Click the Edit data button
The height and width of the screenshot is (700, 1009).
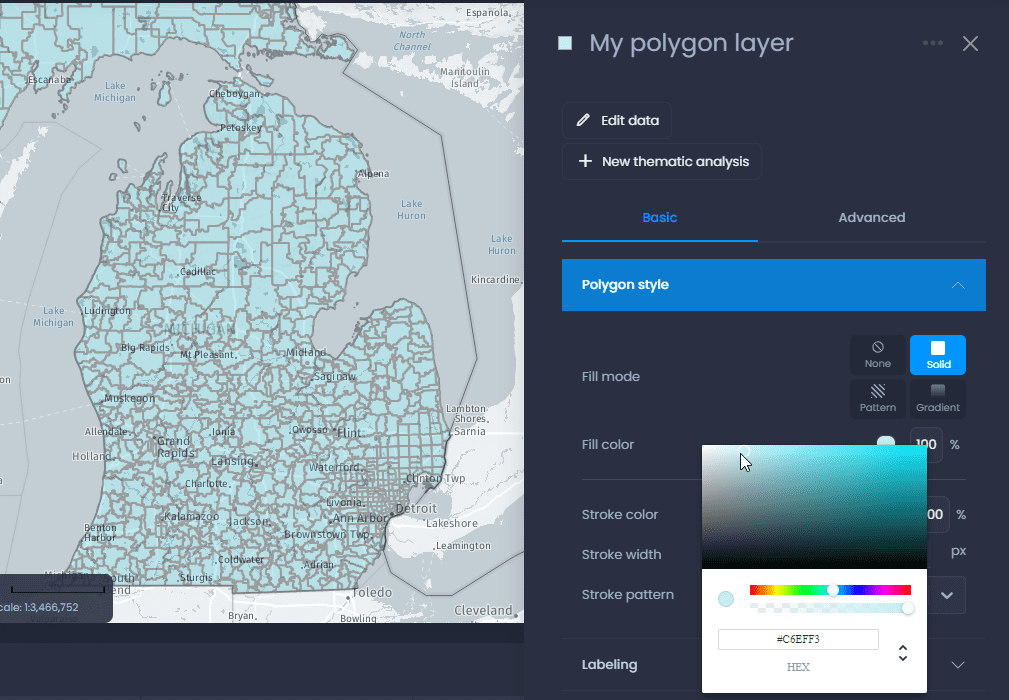click(x=616, y=120)
